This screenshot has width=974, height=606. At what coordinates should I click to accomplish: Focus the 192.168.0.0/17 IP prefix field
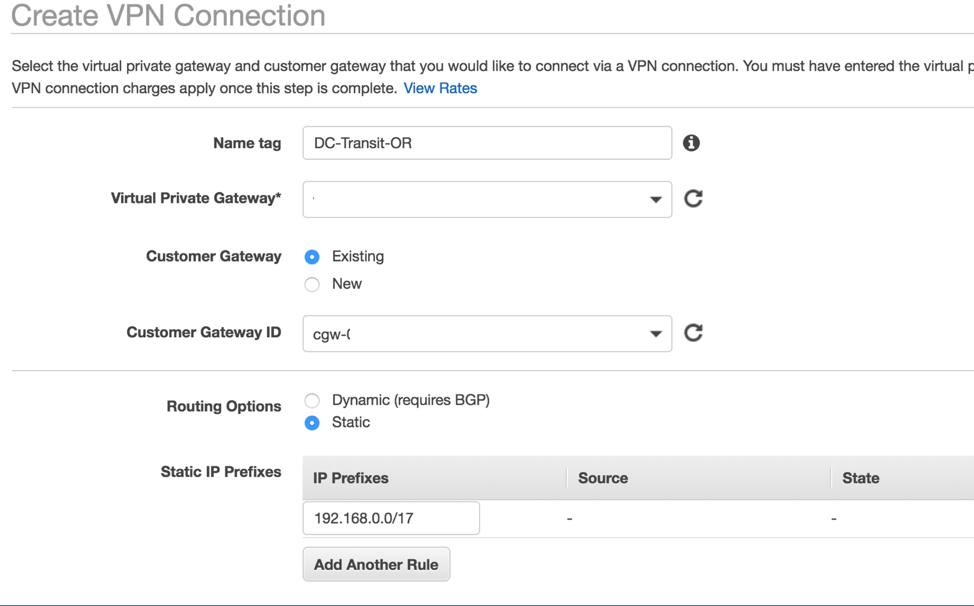pyautogui.click(x=390, y=518)
